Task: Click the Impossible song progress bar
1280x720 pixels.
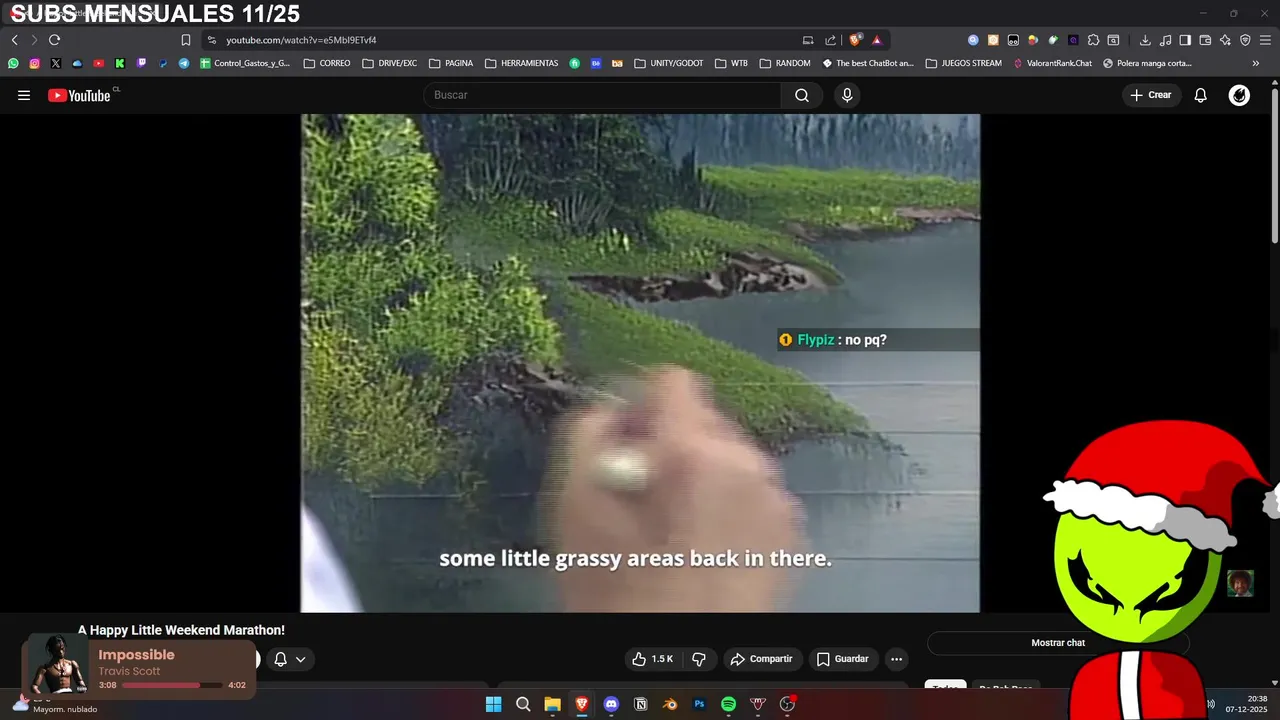Action: point(172,685)
